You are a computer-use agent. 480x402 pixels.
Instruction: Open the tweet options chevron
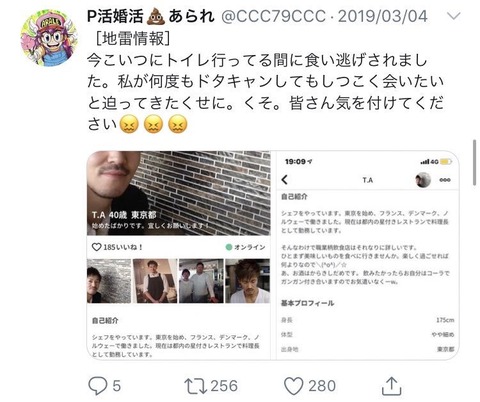(453, 16)
